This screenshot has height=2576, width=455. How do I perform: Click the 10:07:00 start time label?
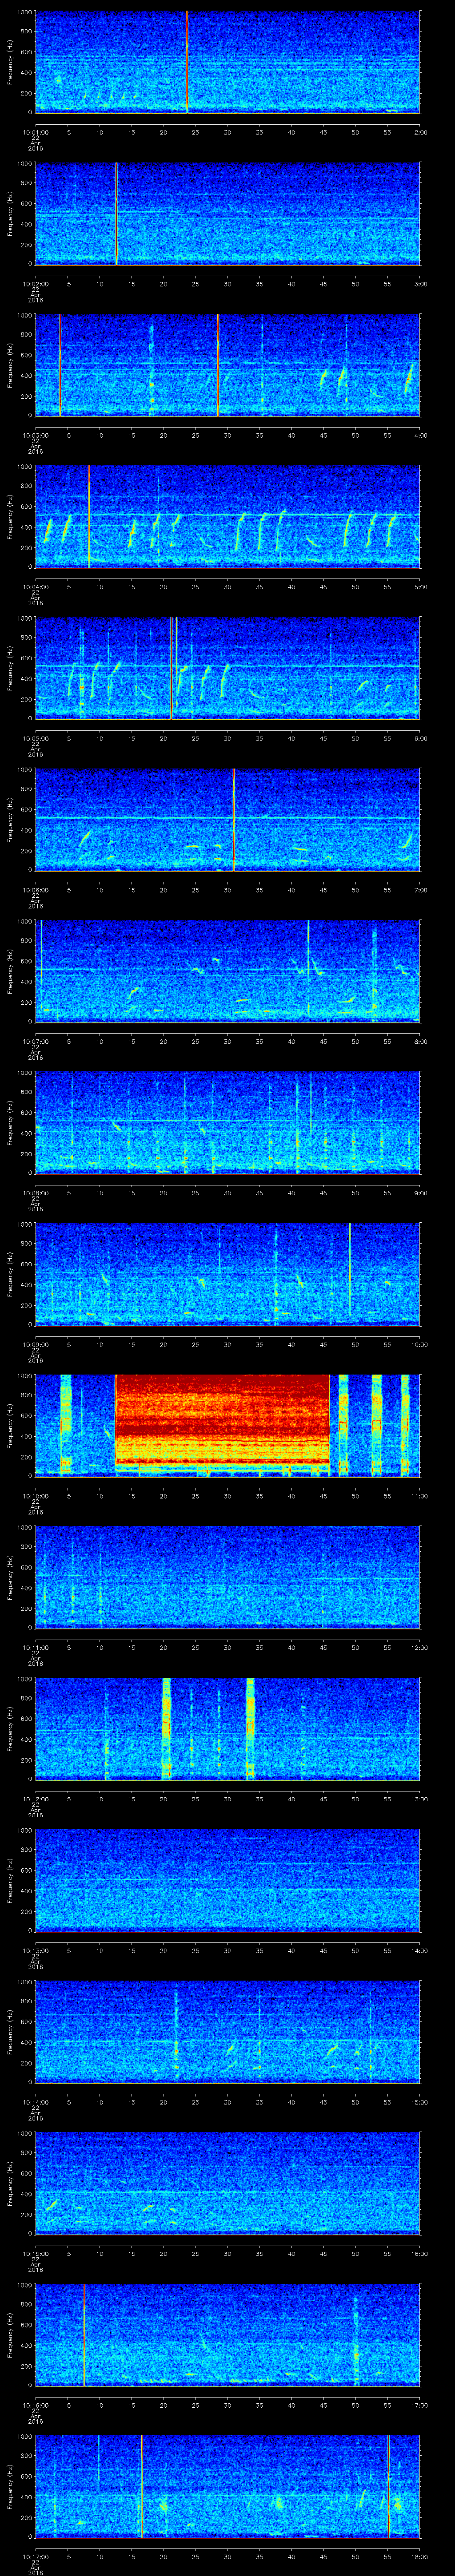point(35,1042)
